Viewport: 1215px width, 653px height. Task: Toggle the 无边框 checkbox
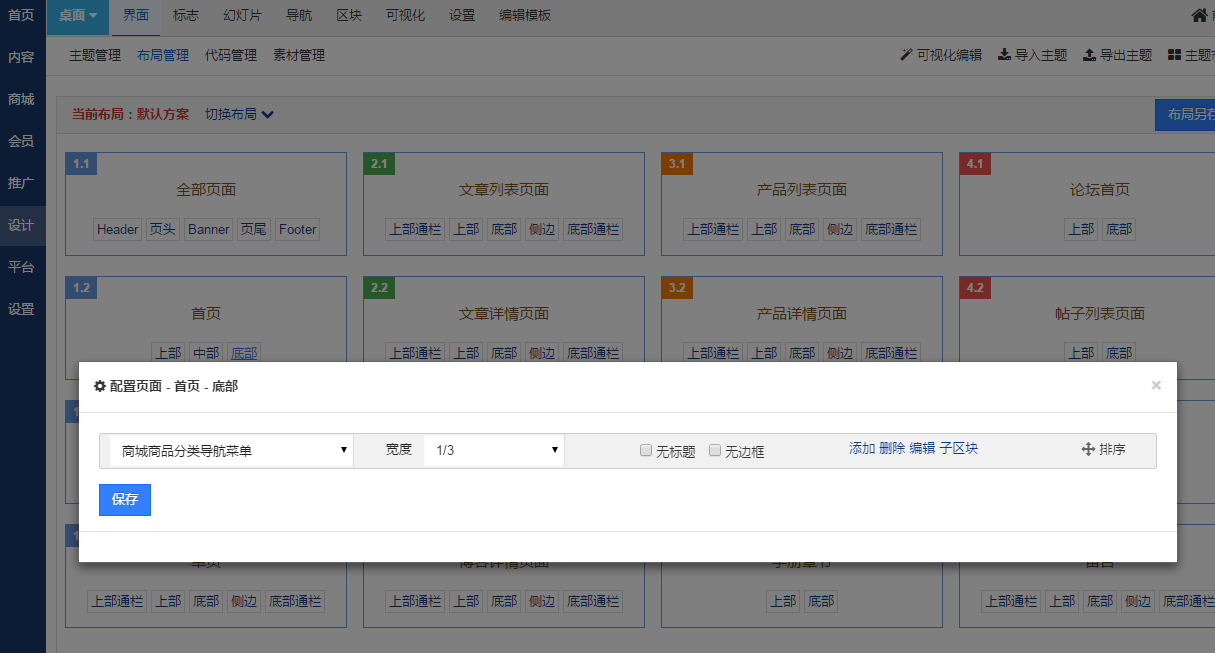coord(715,450)
